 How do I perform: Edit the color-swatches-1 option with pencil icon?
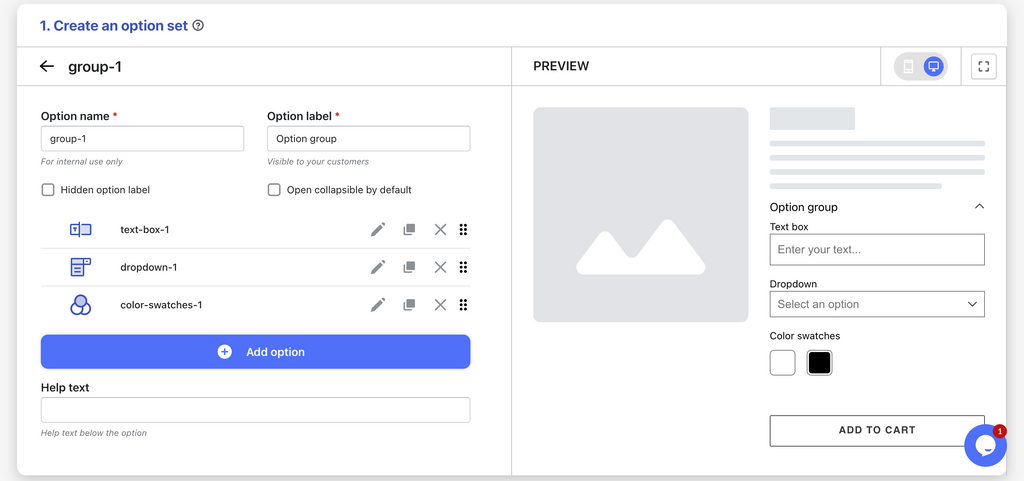pyautogui.click(x=378, y=305)
